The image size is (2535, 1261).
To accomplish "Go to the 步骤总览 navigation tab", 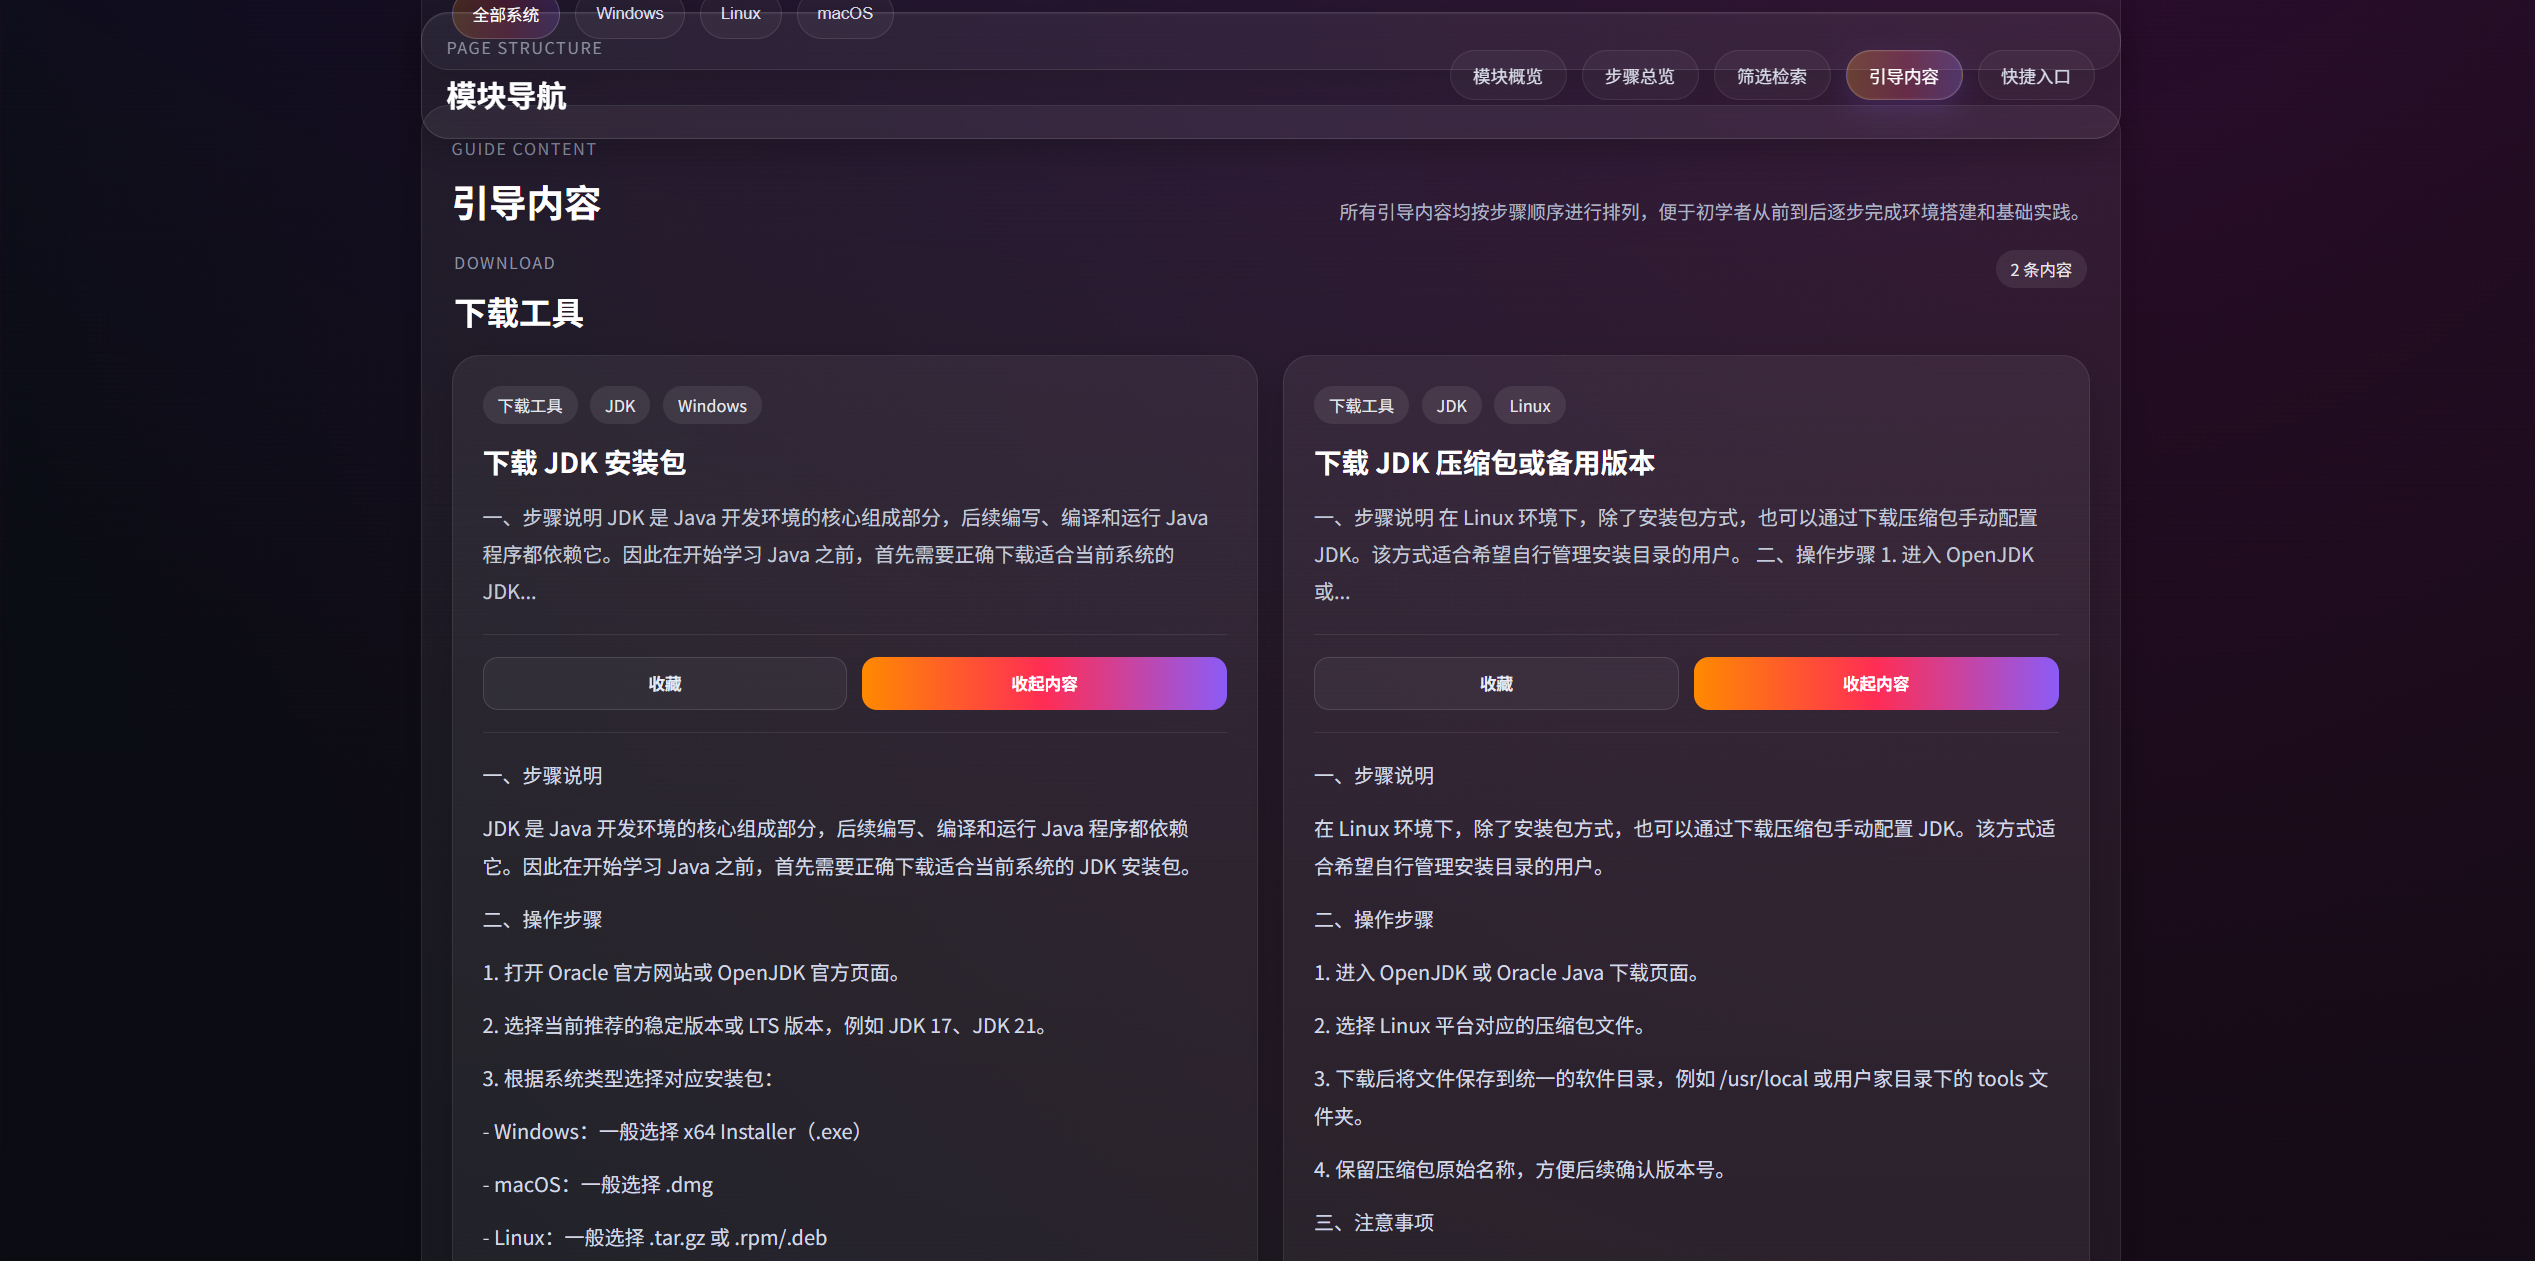I will (x=1640, y=76).
